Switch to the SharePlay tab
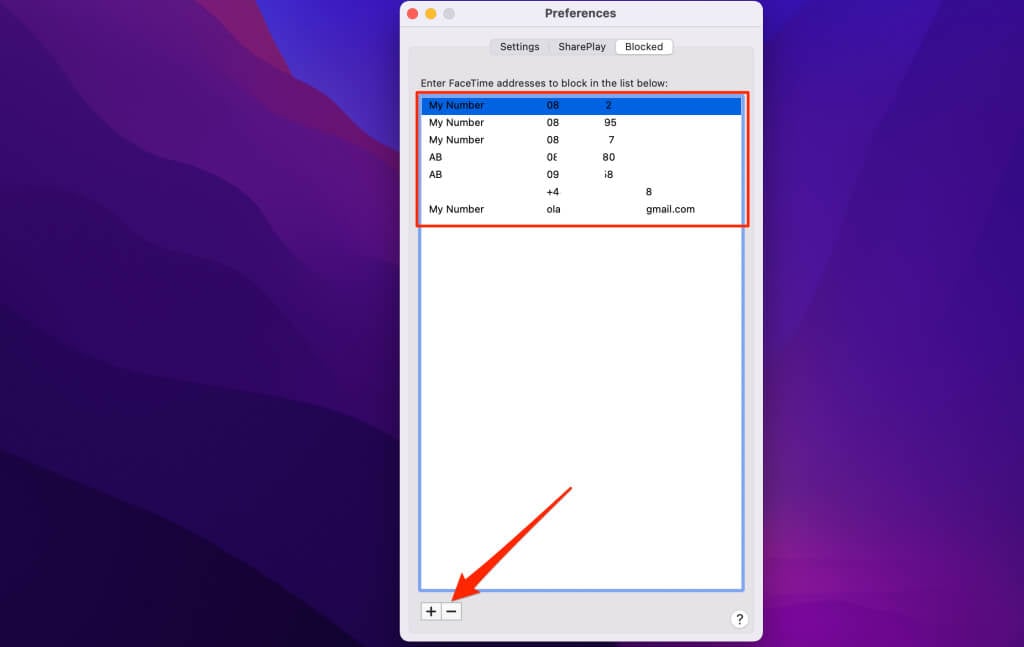The height and width of the screenshot is (647, 1024). [x=582, y=47]
